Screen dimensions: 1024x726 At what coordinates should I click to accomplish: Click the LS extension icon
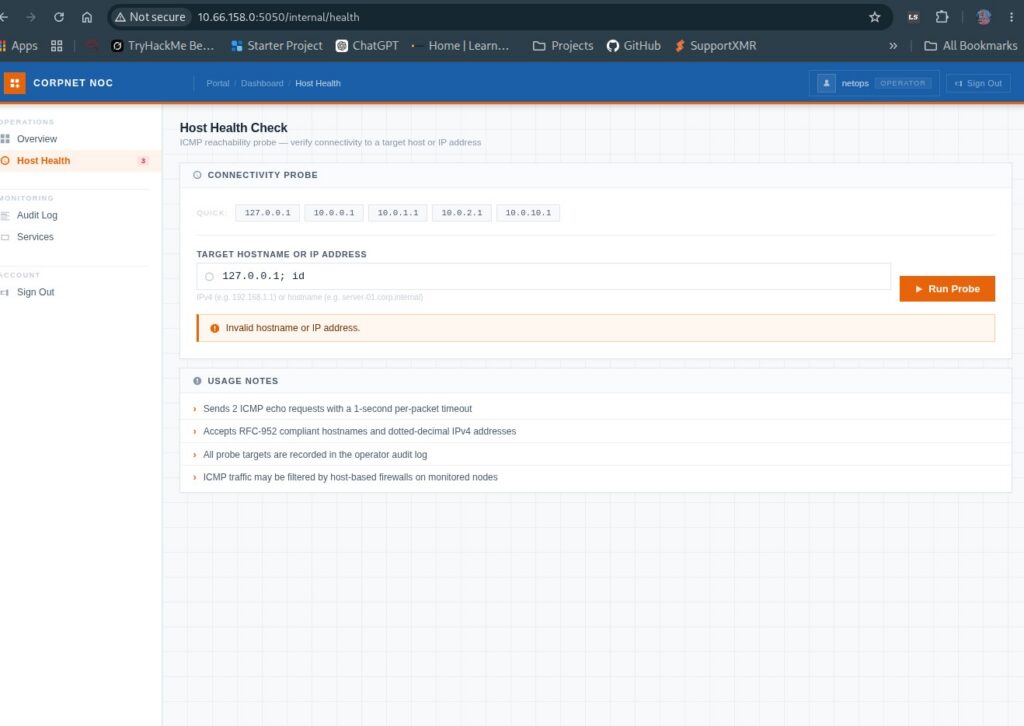(913, 17)
